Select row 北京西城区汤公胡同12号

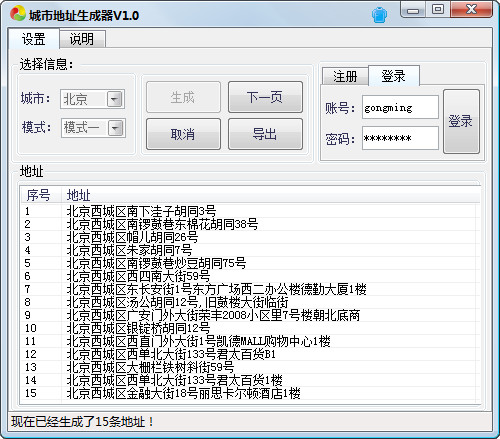pos(250,302)
